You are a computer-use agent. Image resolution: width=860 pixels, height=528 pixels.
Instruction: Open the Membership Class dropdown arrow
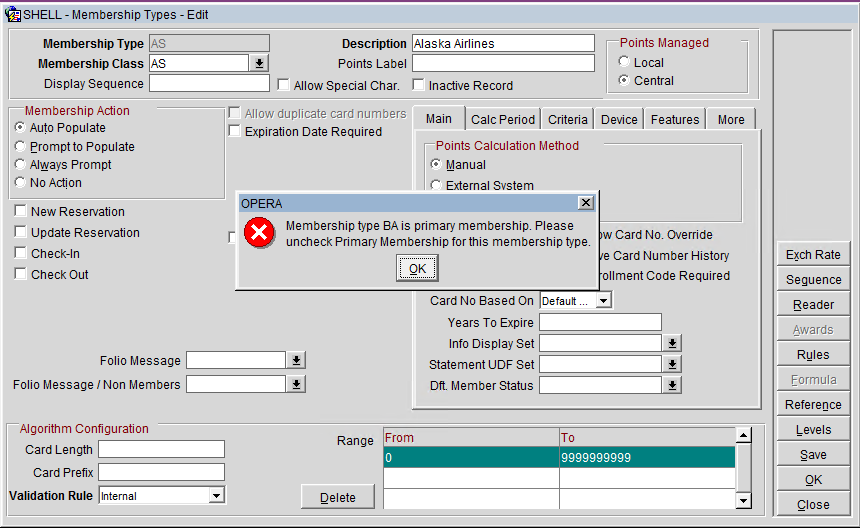(x=259, y=63)
